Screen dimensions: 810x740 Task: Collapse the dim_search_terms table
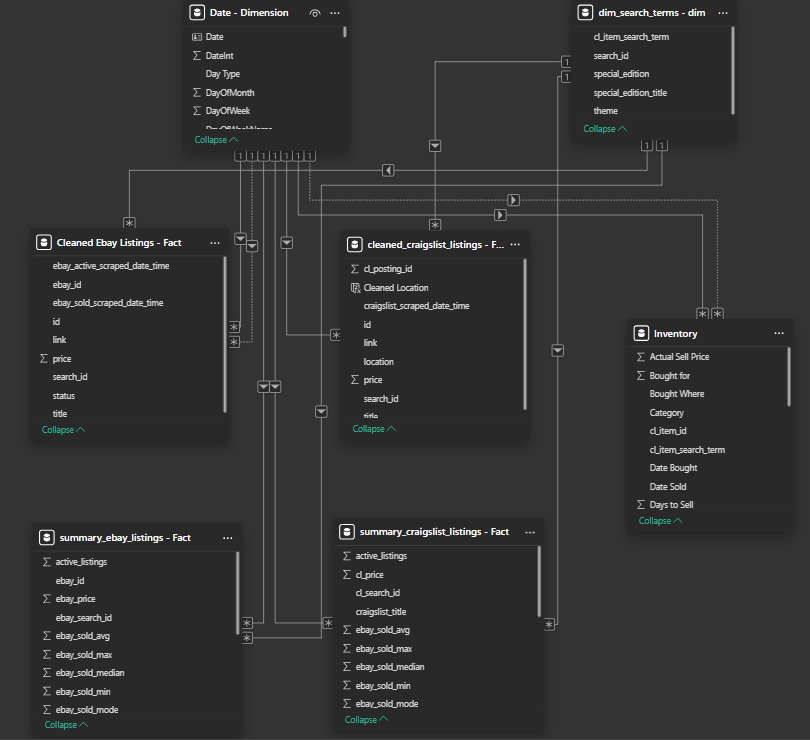(x=605, y=129)
